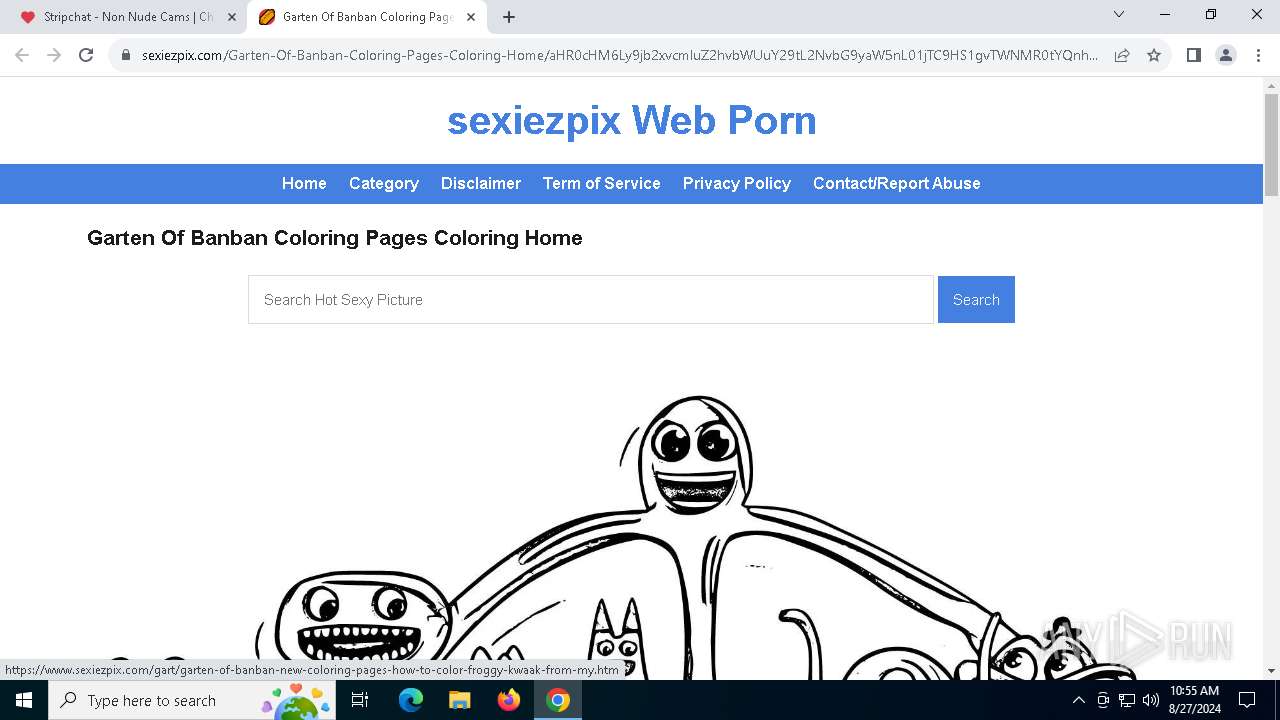View site information lock icon

(x=126, y=55)
